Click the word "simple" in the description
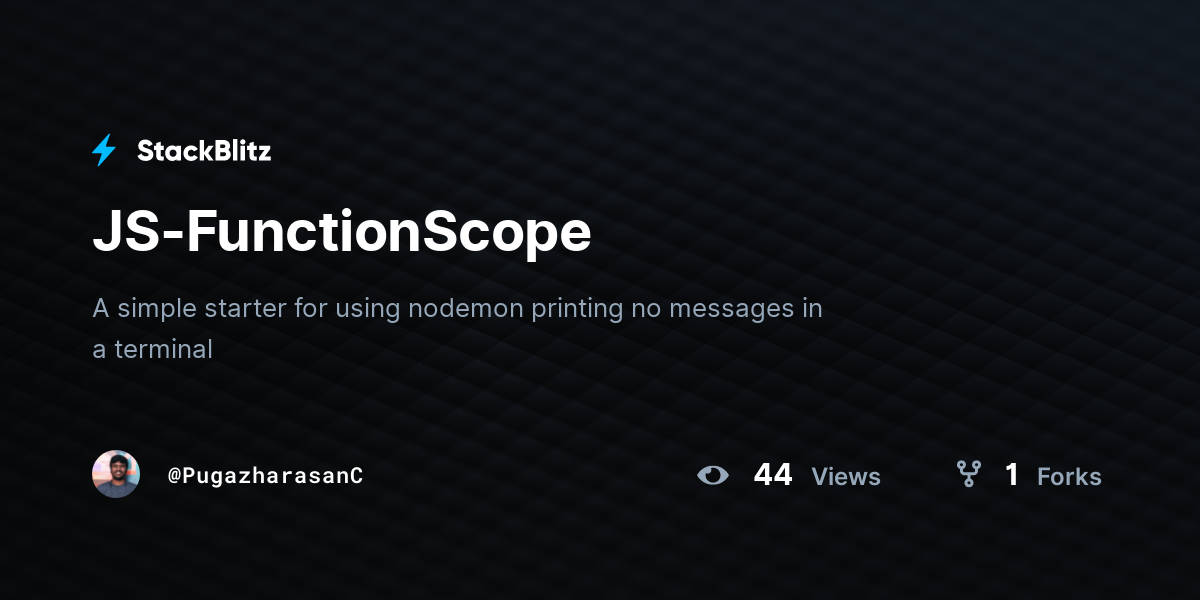The image size is (1200, 600). coord(153,309)
